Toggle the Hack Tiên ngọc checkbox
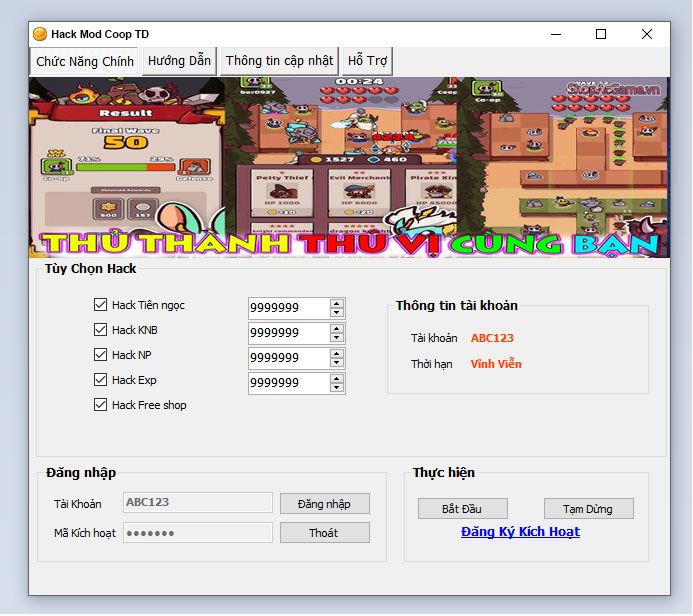Image resolution: width=693 pixels, height=616 pixels. [100, 305]
